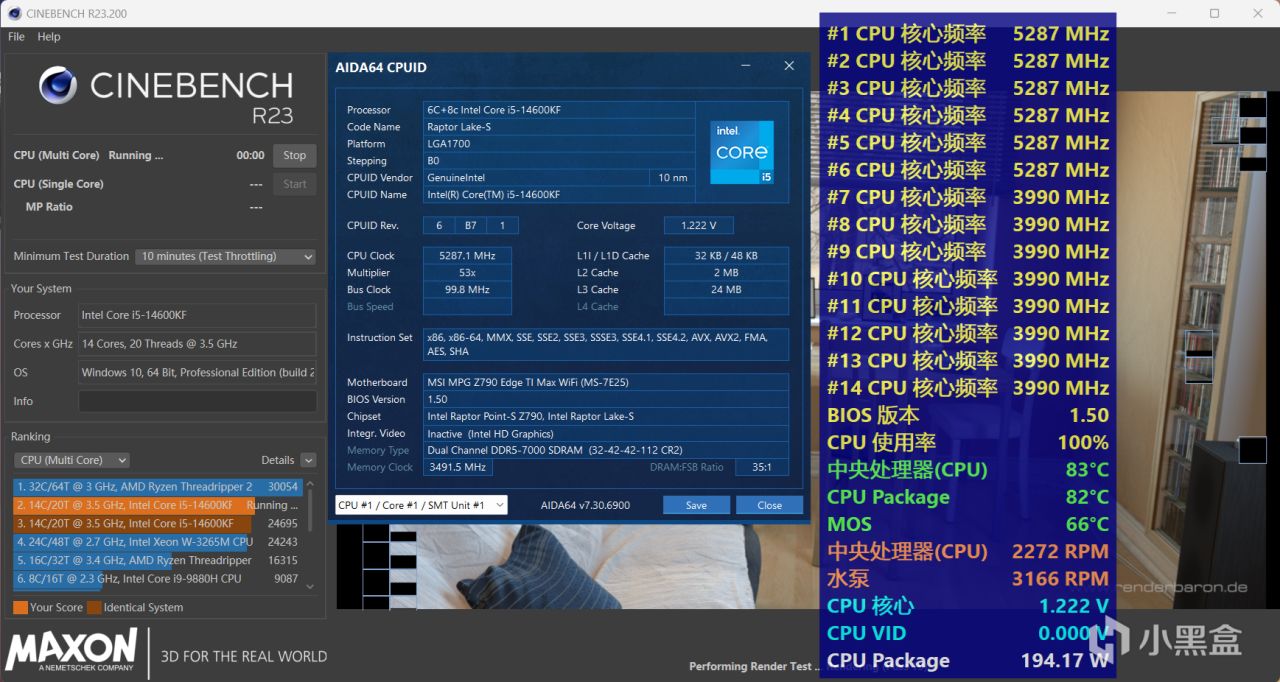The height and width of the screenshot is (682, 1280).
Task: Click the CPU Package 194.17 W row
Action: [967, 660]
